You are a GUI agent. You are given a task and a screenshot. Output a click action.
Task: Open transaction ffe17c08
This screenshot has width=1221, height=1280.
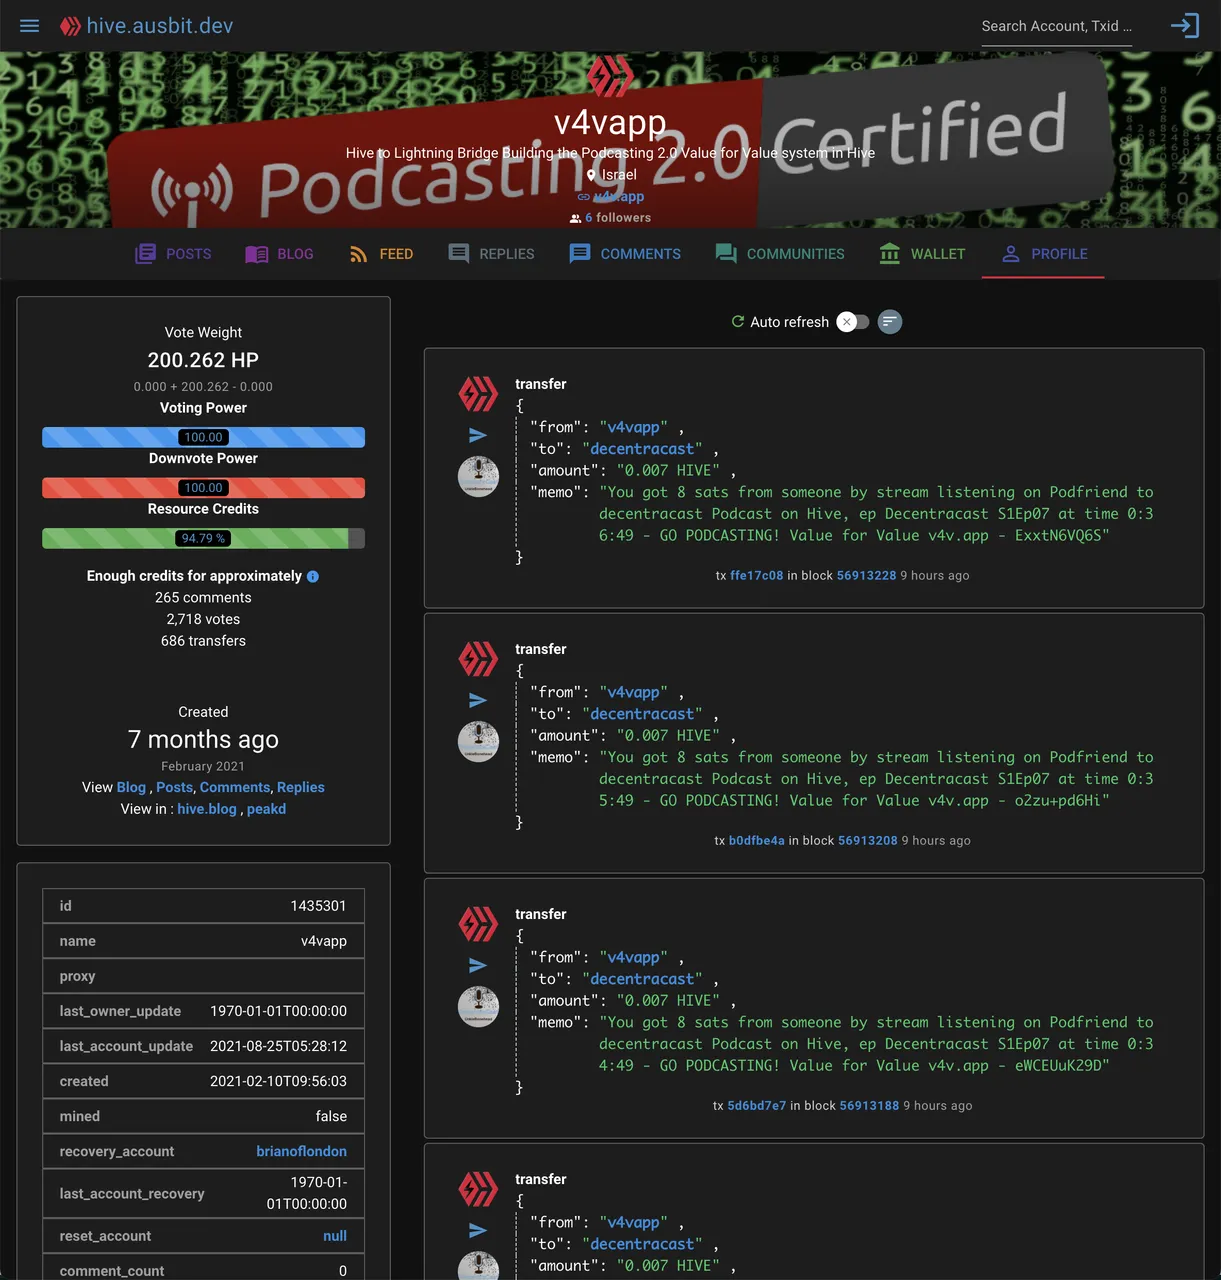756,576
